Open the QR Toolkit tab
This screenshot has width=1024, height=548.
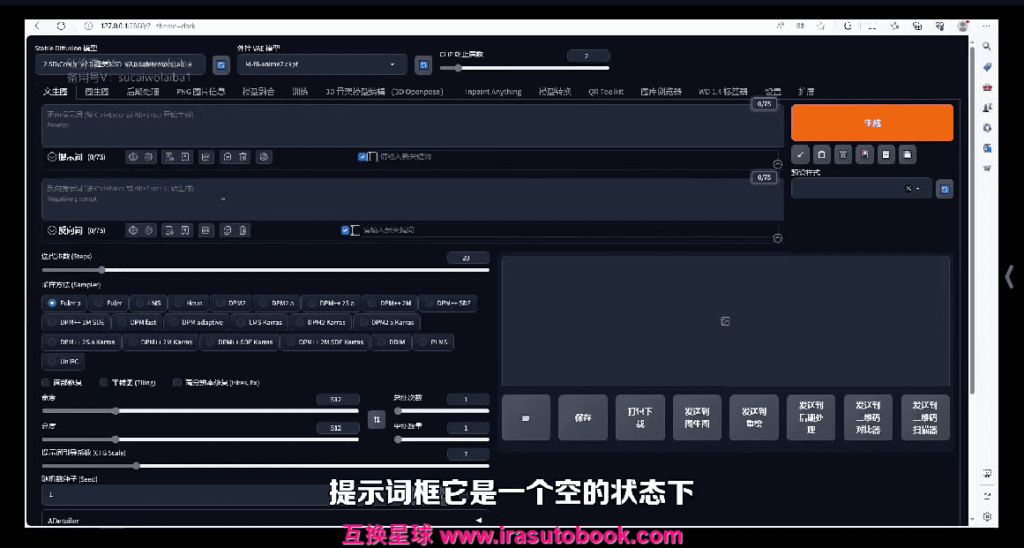[605, 92]
